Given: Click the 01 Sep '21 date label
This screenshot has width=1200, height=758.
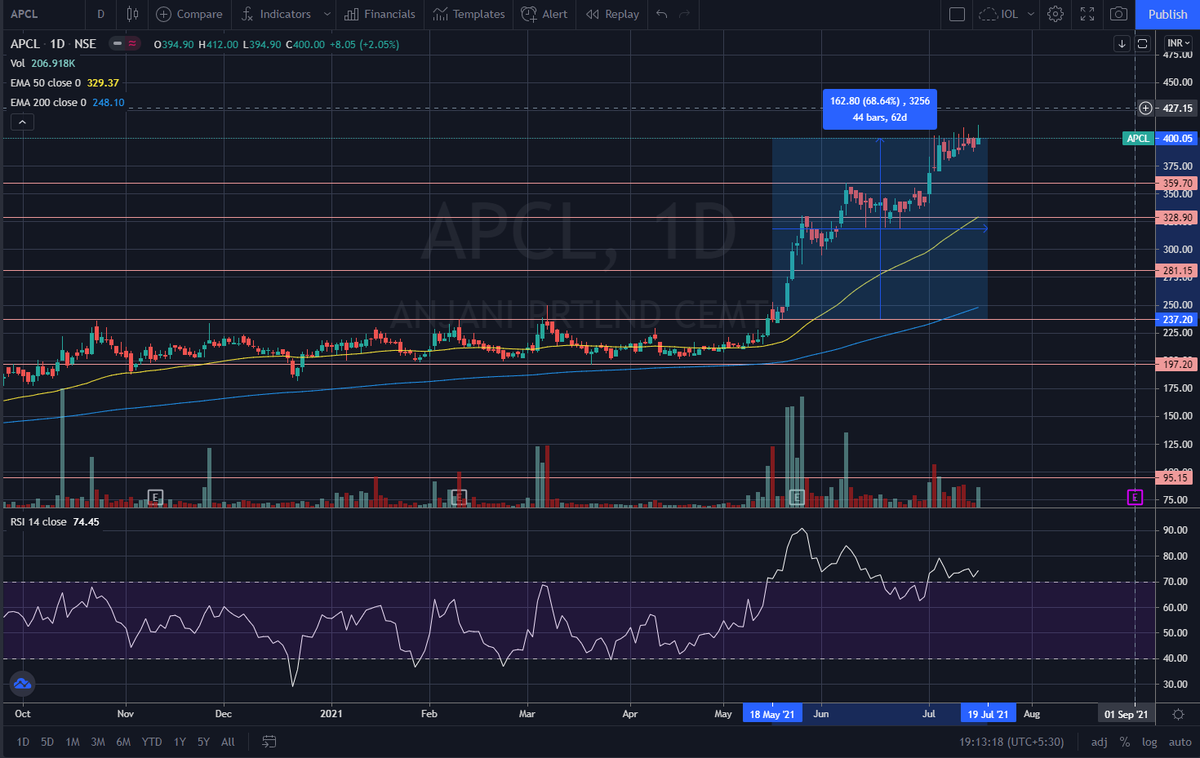Looking at the screenshot, I should (1126, 714).
